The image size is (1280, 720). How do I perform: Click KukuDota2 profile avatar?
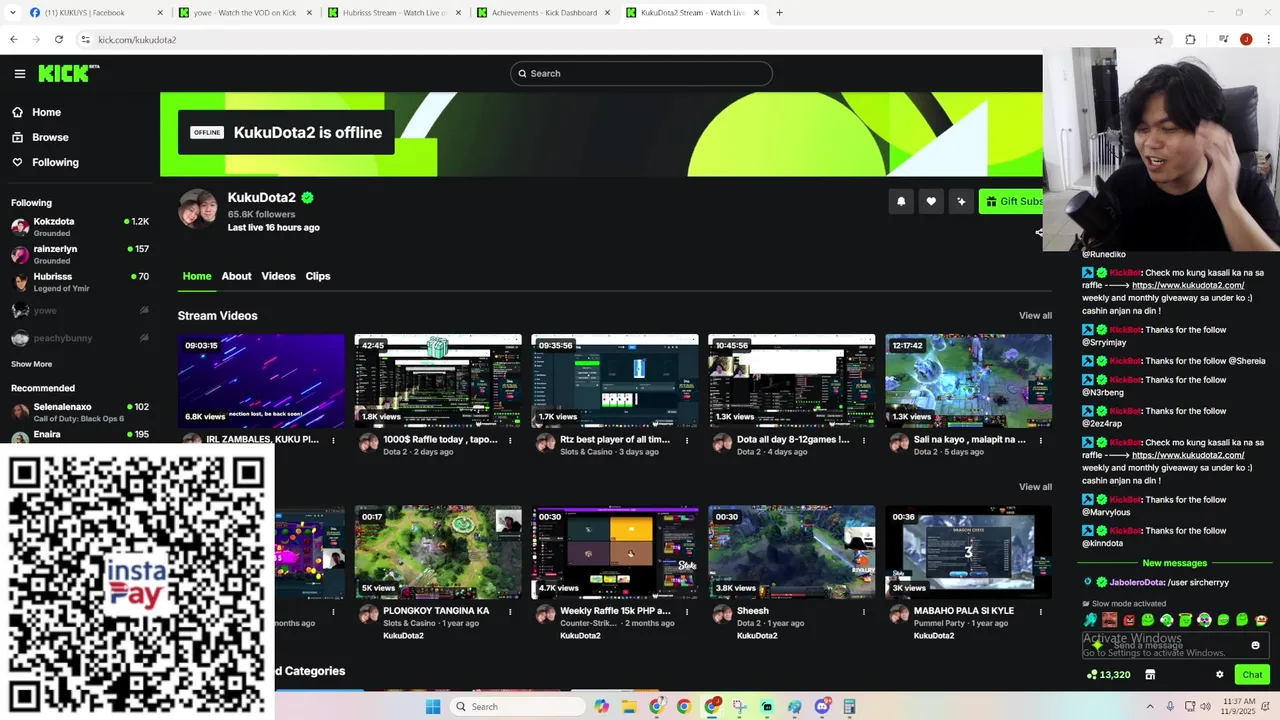click(198, 209)
